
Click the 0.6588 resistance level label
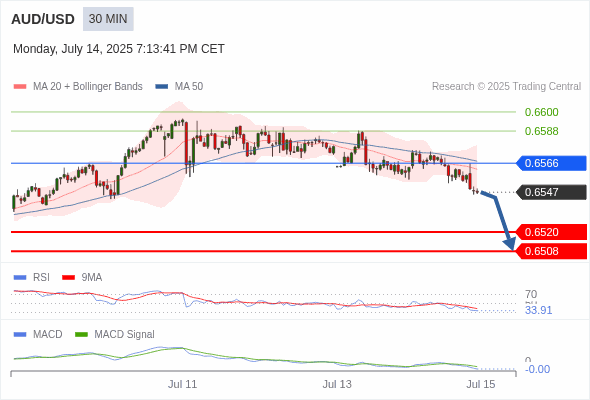[x=541, y=131]
